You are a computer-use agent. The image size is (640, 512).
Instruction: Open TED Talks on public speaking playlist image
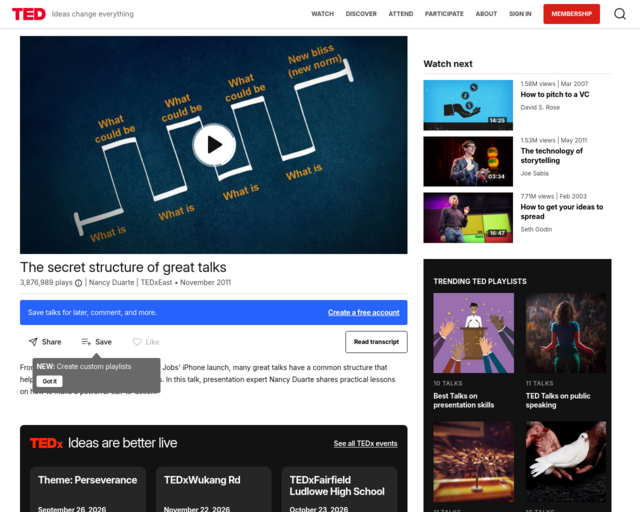[x=566, y=333]
